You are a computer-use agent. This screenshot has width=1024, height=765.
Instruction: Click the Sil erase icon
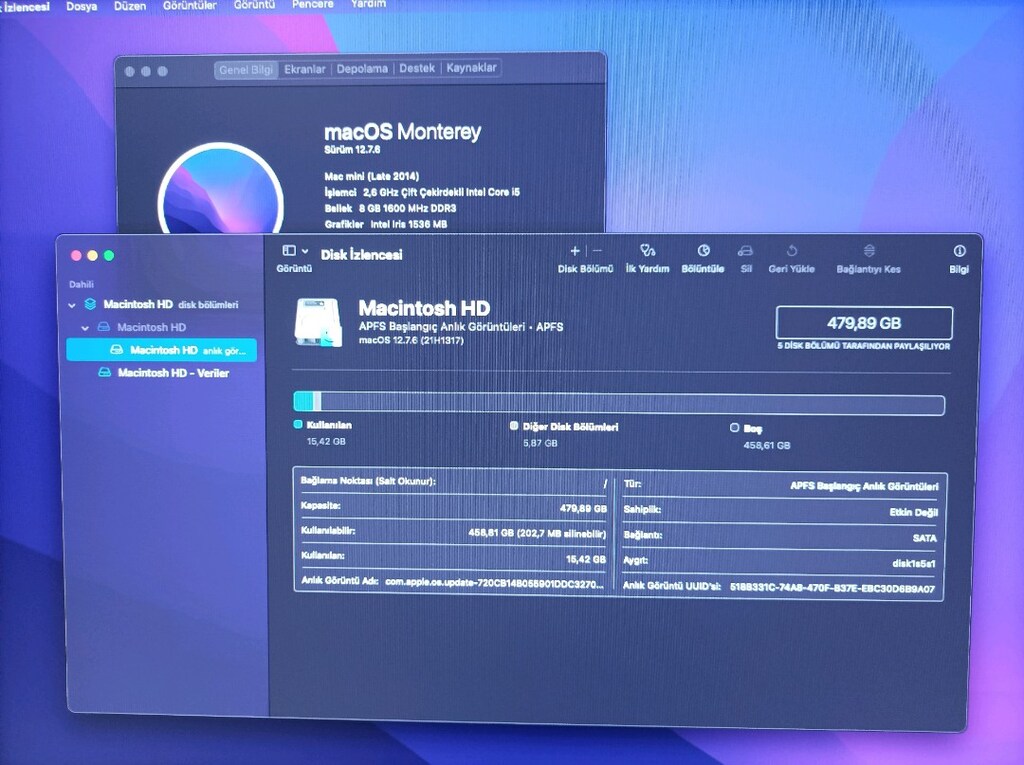coord(745,252)
